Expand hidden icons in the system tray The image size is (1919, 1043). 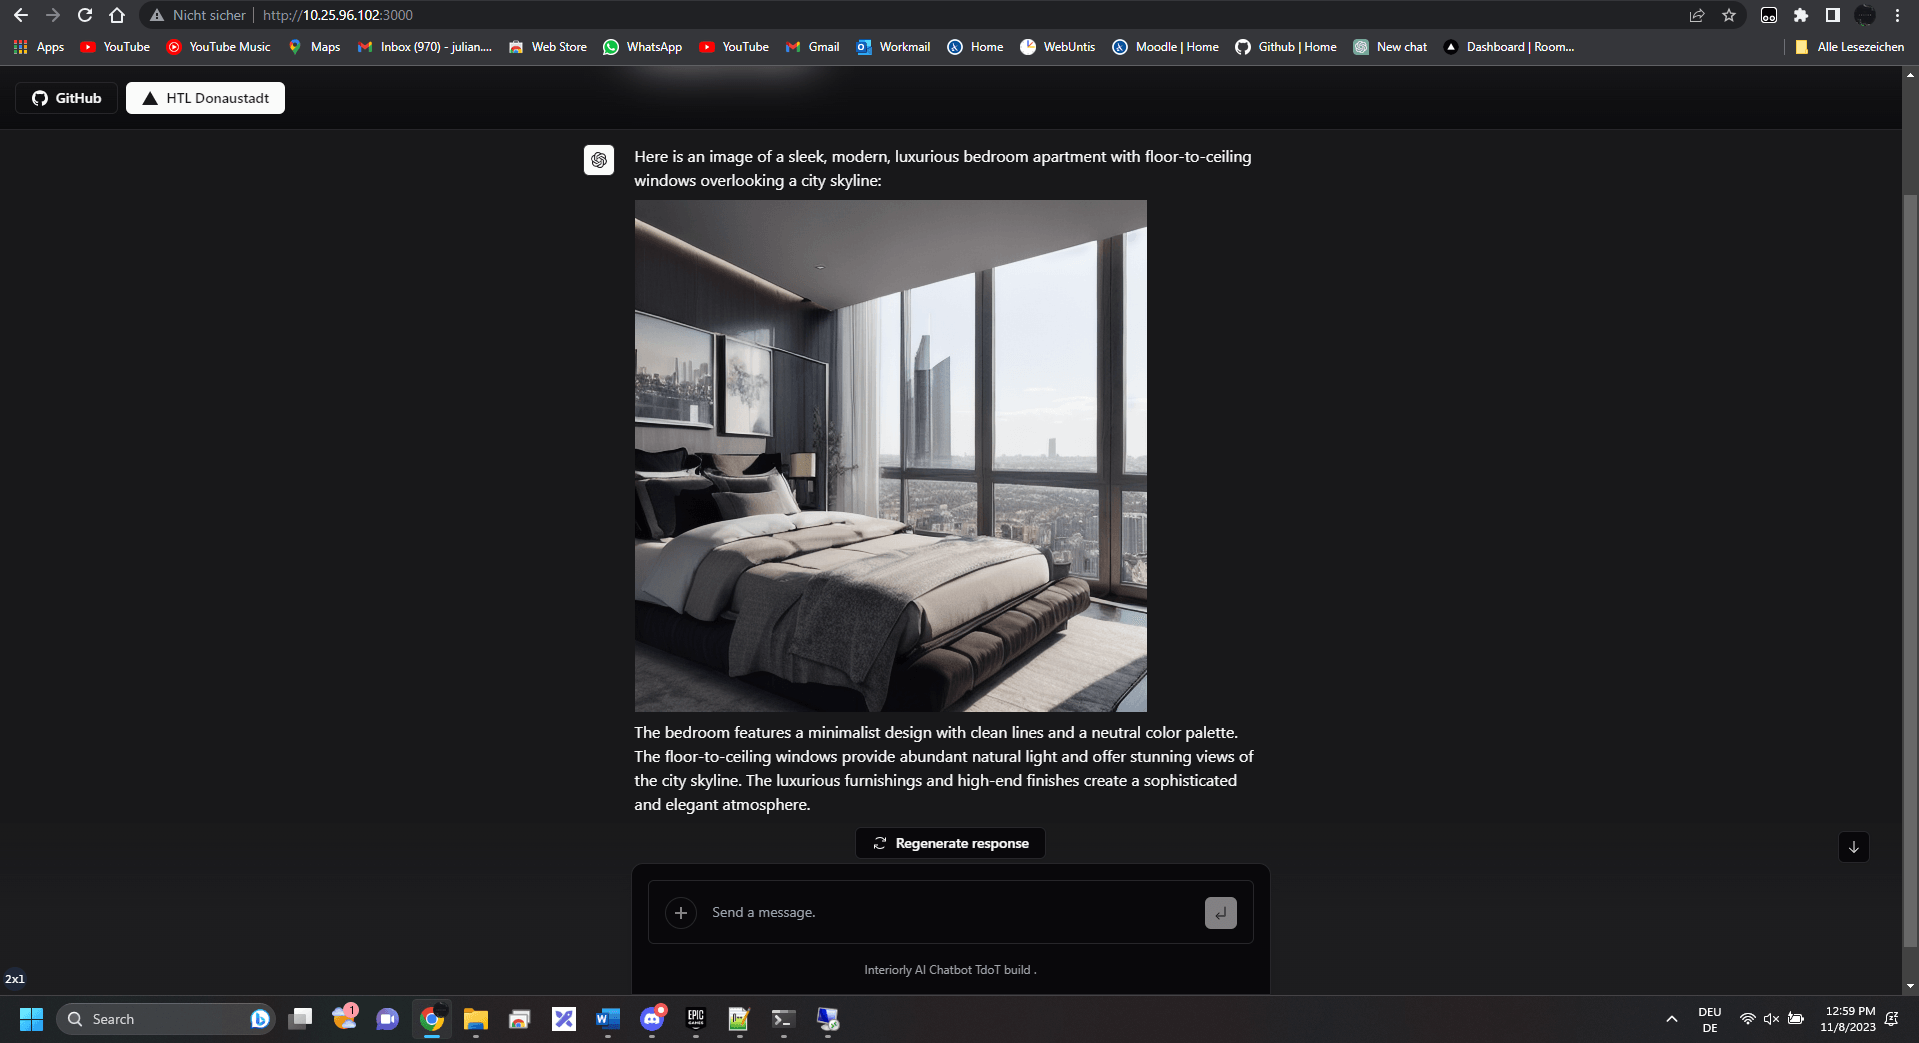tap(1670, 1019)
